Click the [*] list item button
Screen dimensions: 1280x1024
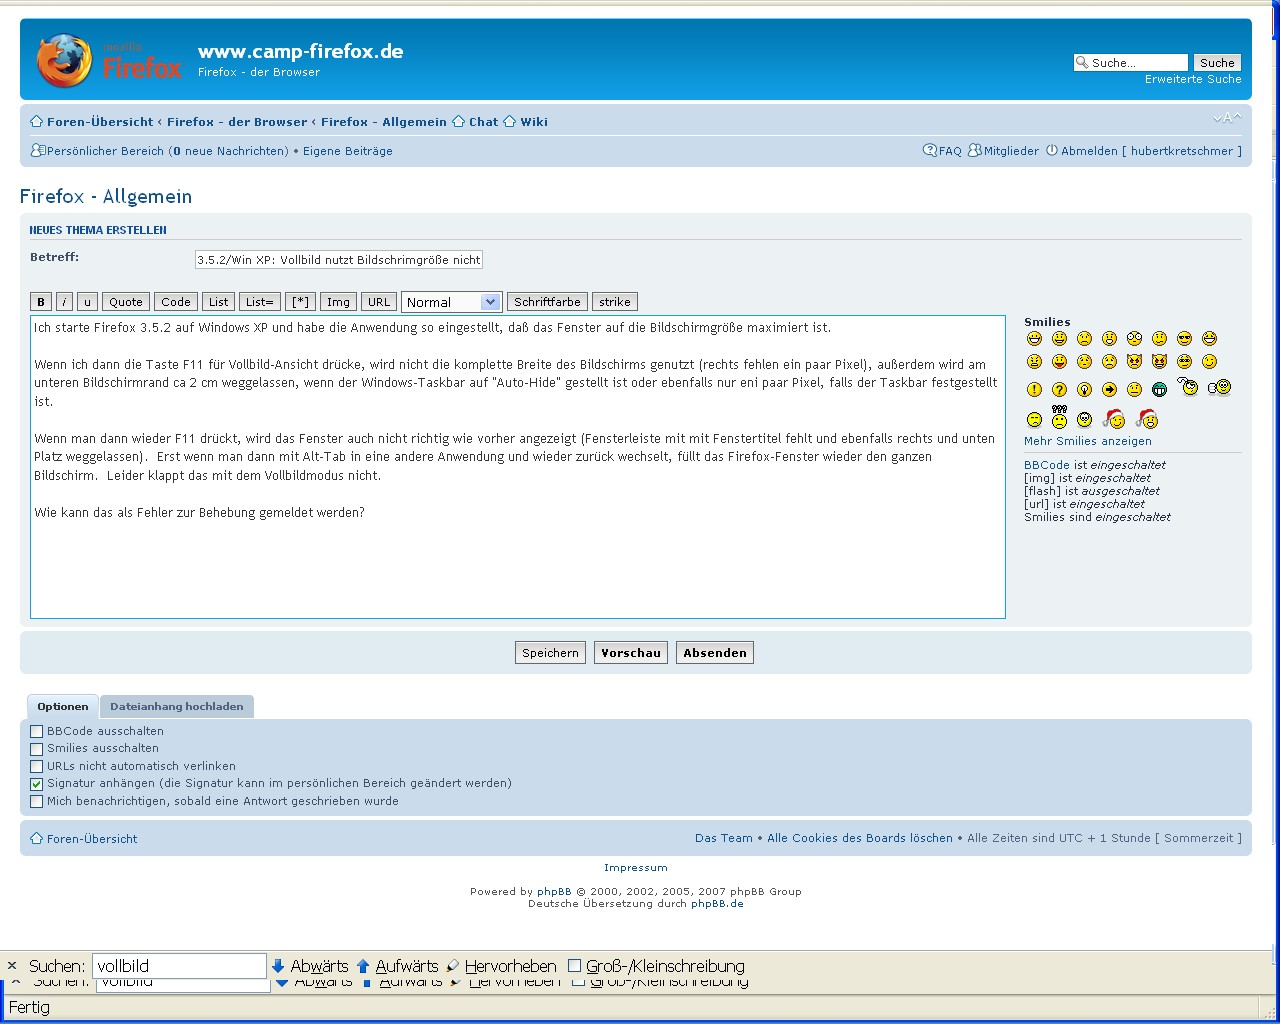pos(300,302)
